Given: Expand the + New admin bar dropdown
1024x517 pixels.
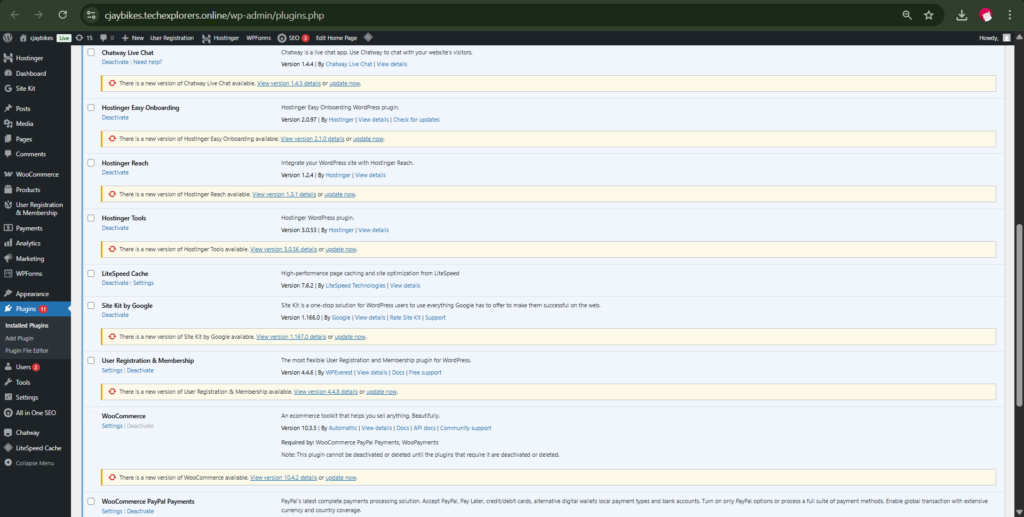Looking at the screenshot, I should [132, 38].
